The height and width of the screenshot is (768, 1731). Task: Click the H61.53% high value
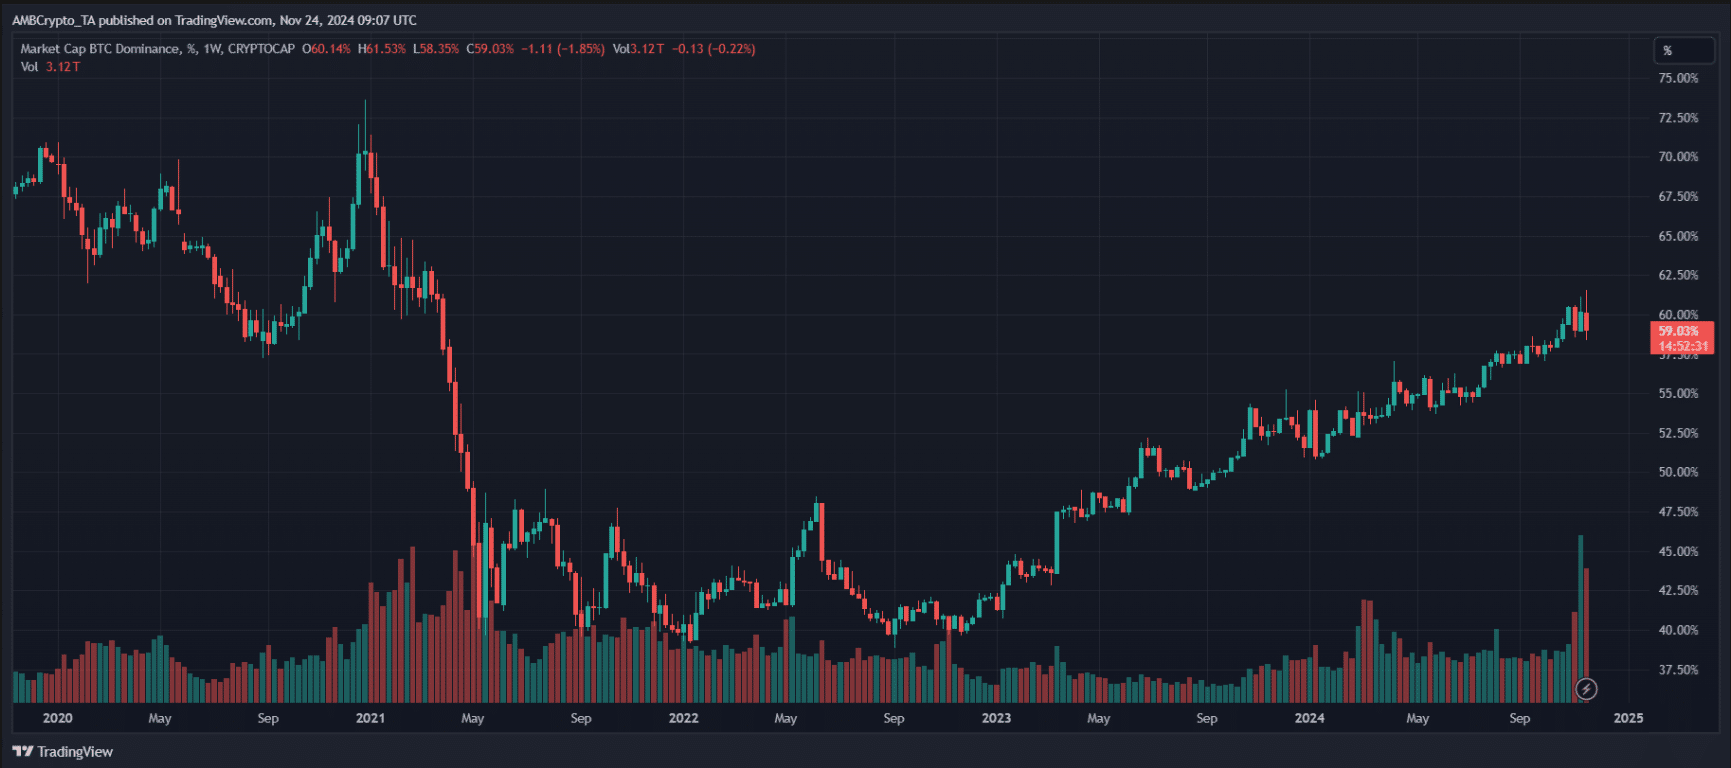coord(382,48)
